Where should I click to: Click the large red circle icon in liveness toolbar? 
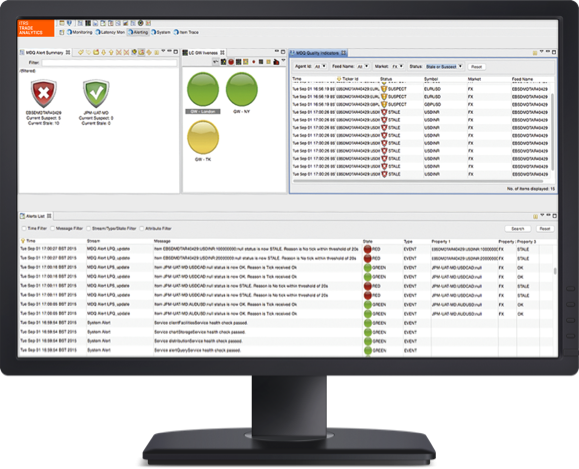(231, 62)
